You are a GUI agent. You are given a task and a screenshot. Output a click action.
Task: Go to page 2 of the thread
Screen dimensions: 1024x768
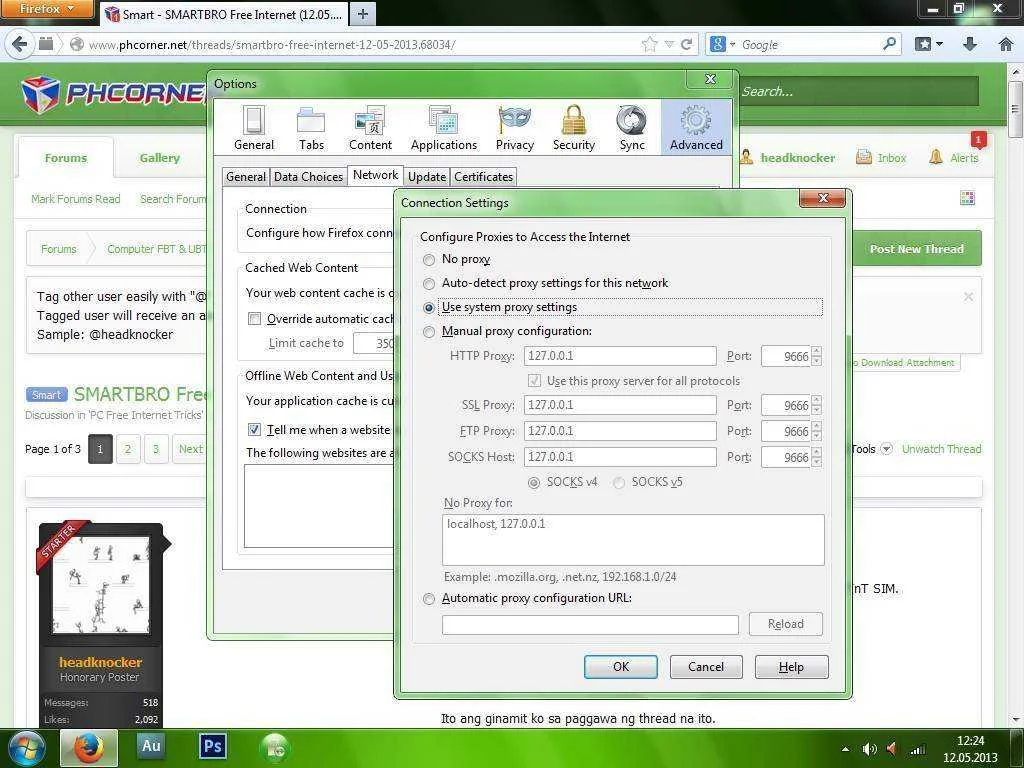pyautogui.click(x=128, y=449)
